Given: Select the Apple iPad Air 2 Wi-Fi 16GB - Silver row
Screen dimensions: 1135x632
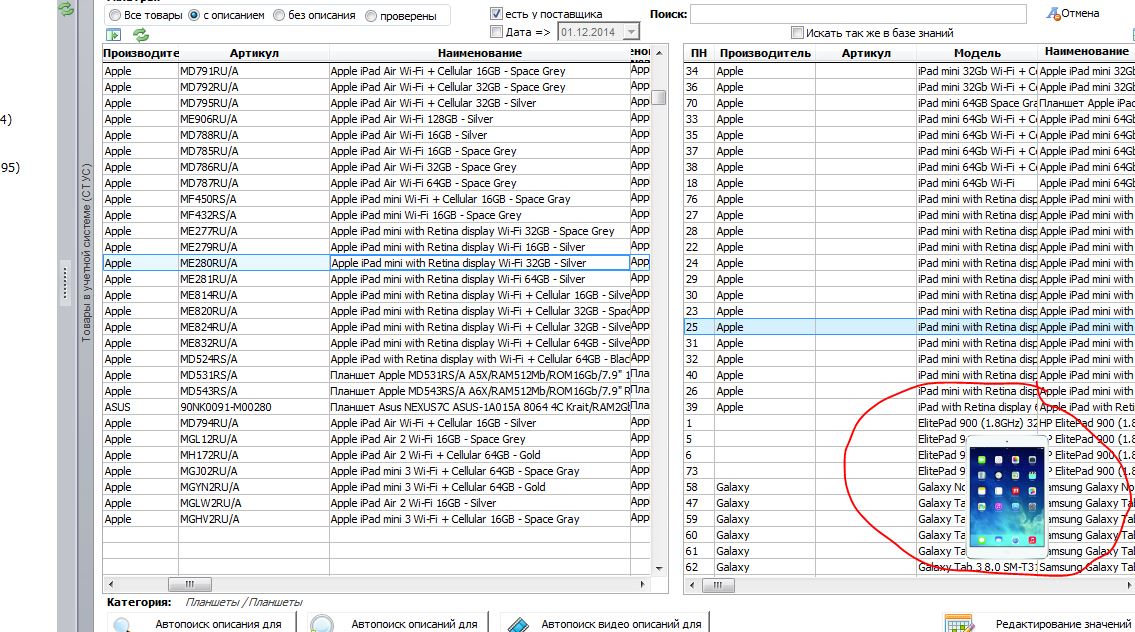Looking at the screenshot, I should pos(376,503).
